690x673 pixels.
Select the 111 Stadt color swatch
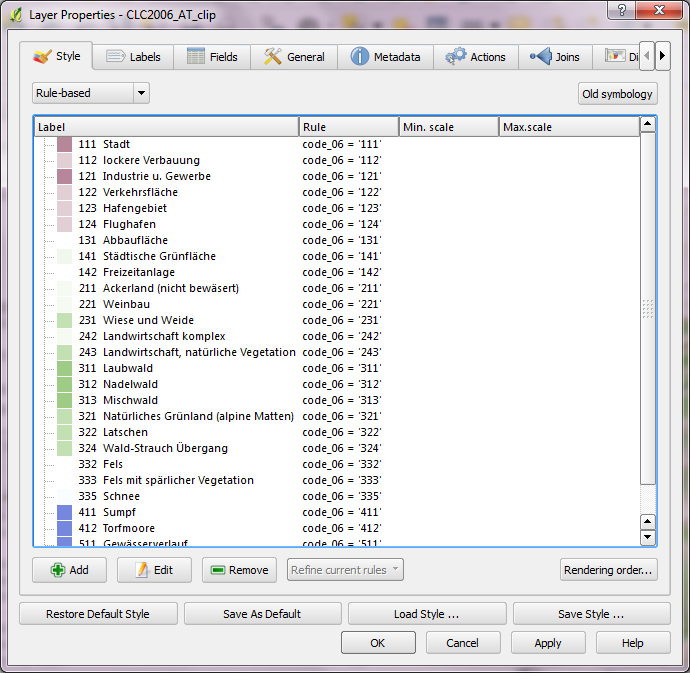[x=64, y=144]
